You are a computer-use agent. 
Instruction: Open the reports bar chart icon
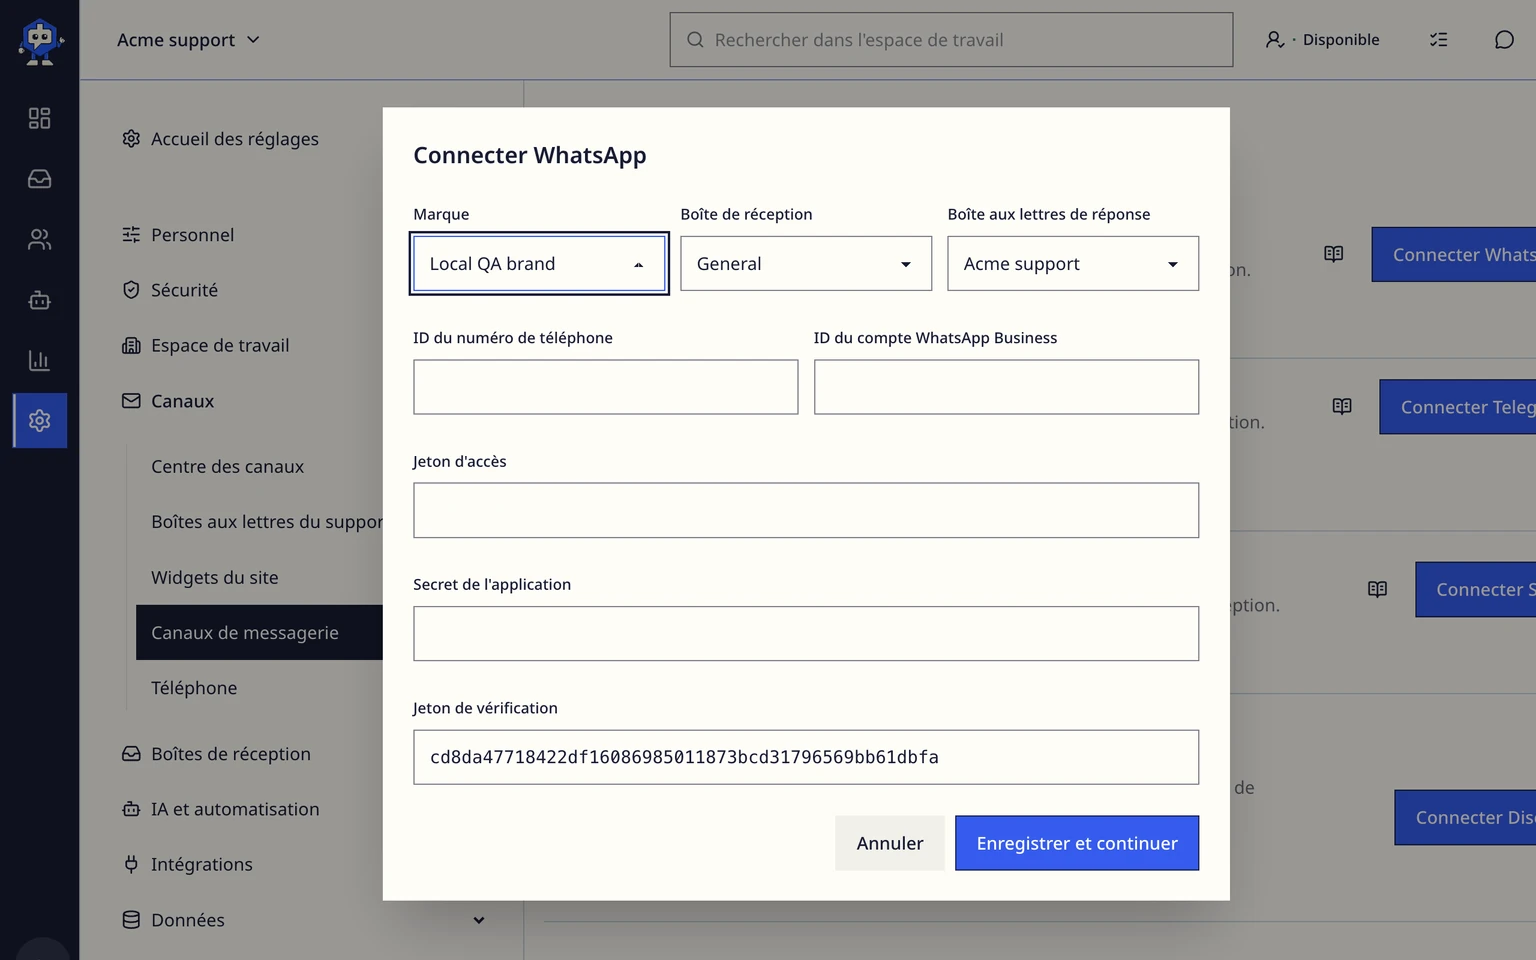[39, 360]
